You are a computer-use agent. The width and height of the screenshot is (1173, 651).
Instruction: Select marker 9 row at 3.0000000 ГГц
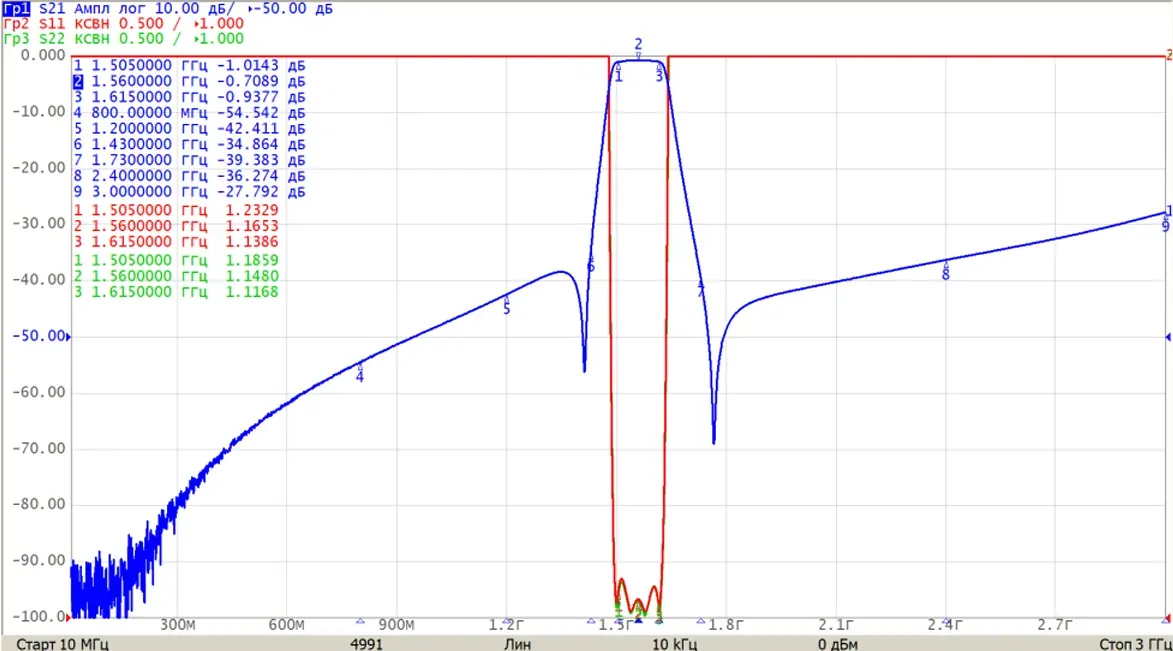tap(189, 191)
